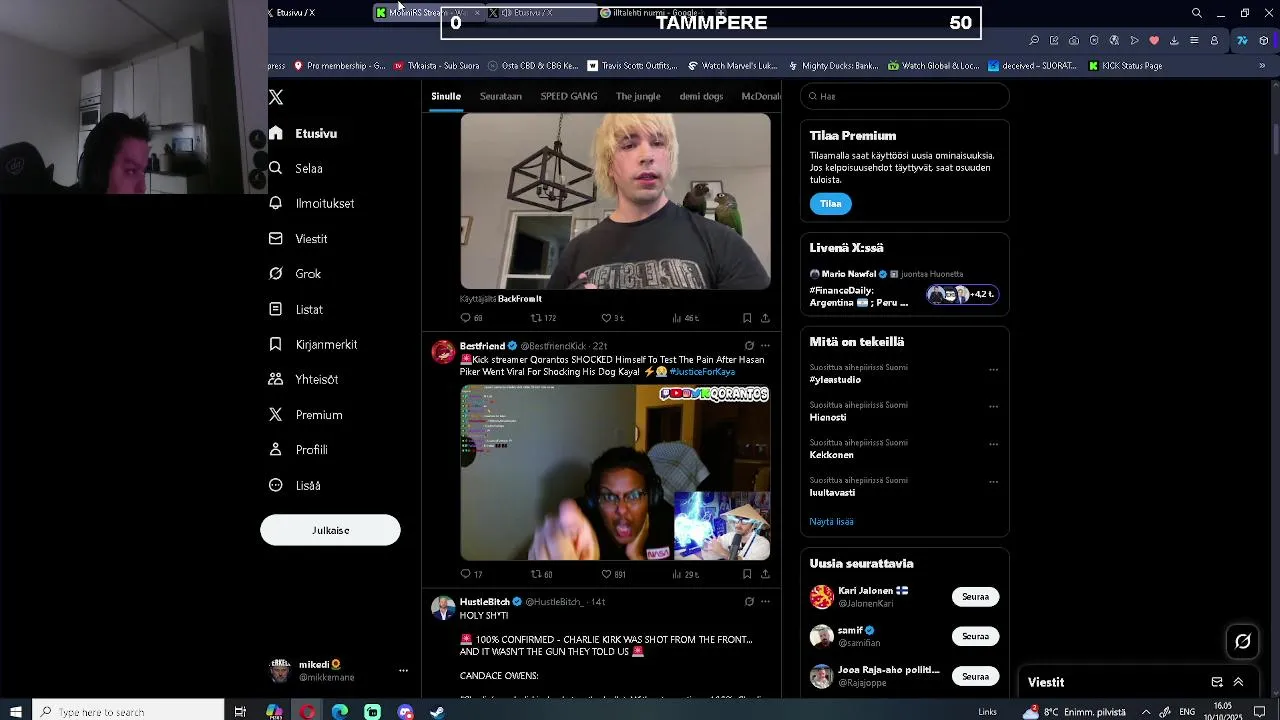The height and width of the screenshot is (720, 1280).
Task: Open Kekkonen trend options menu
Action: 993,444
